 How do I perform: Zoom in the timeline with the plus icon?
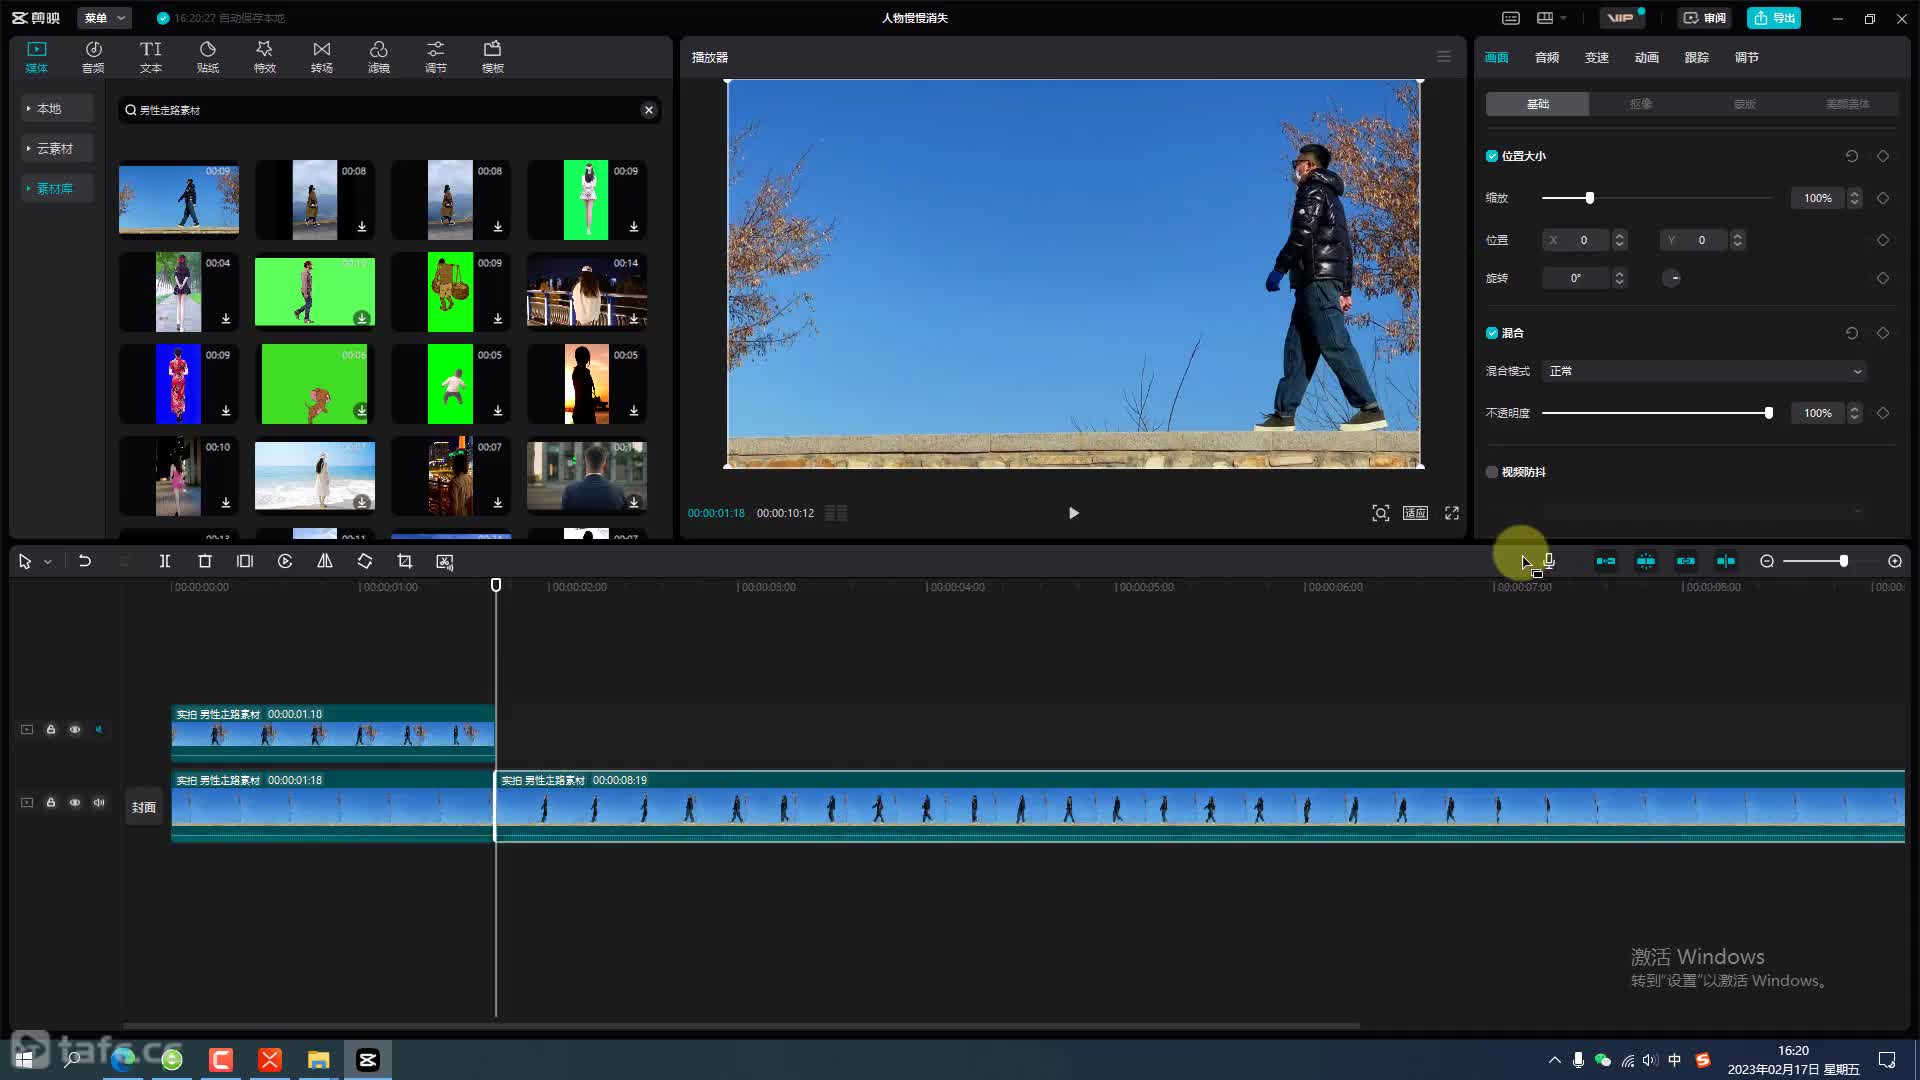pyautogui.click(x=1895, y=562)
